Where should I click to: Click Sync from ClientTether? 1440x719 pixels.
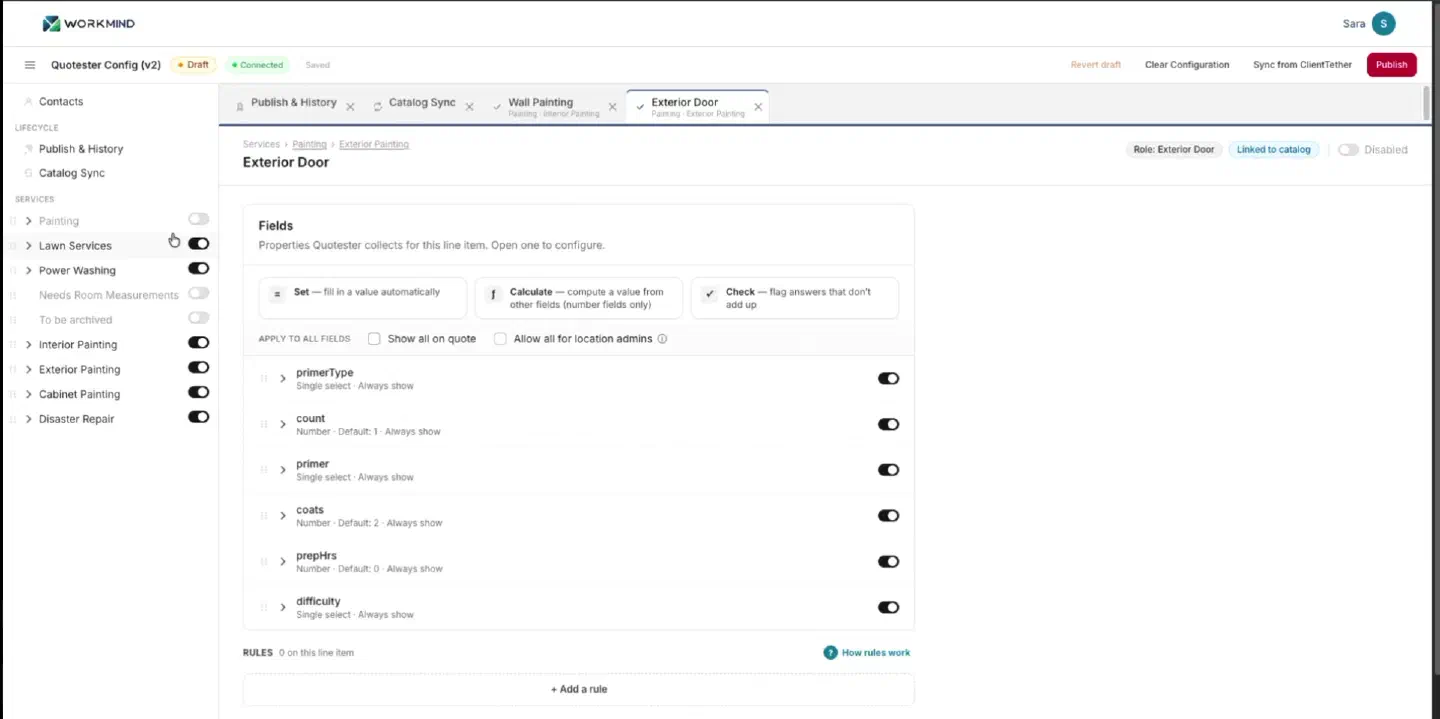tap(1302, 65)
